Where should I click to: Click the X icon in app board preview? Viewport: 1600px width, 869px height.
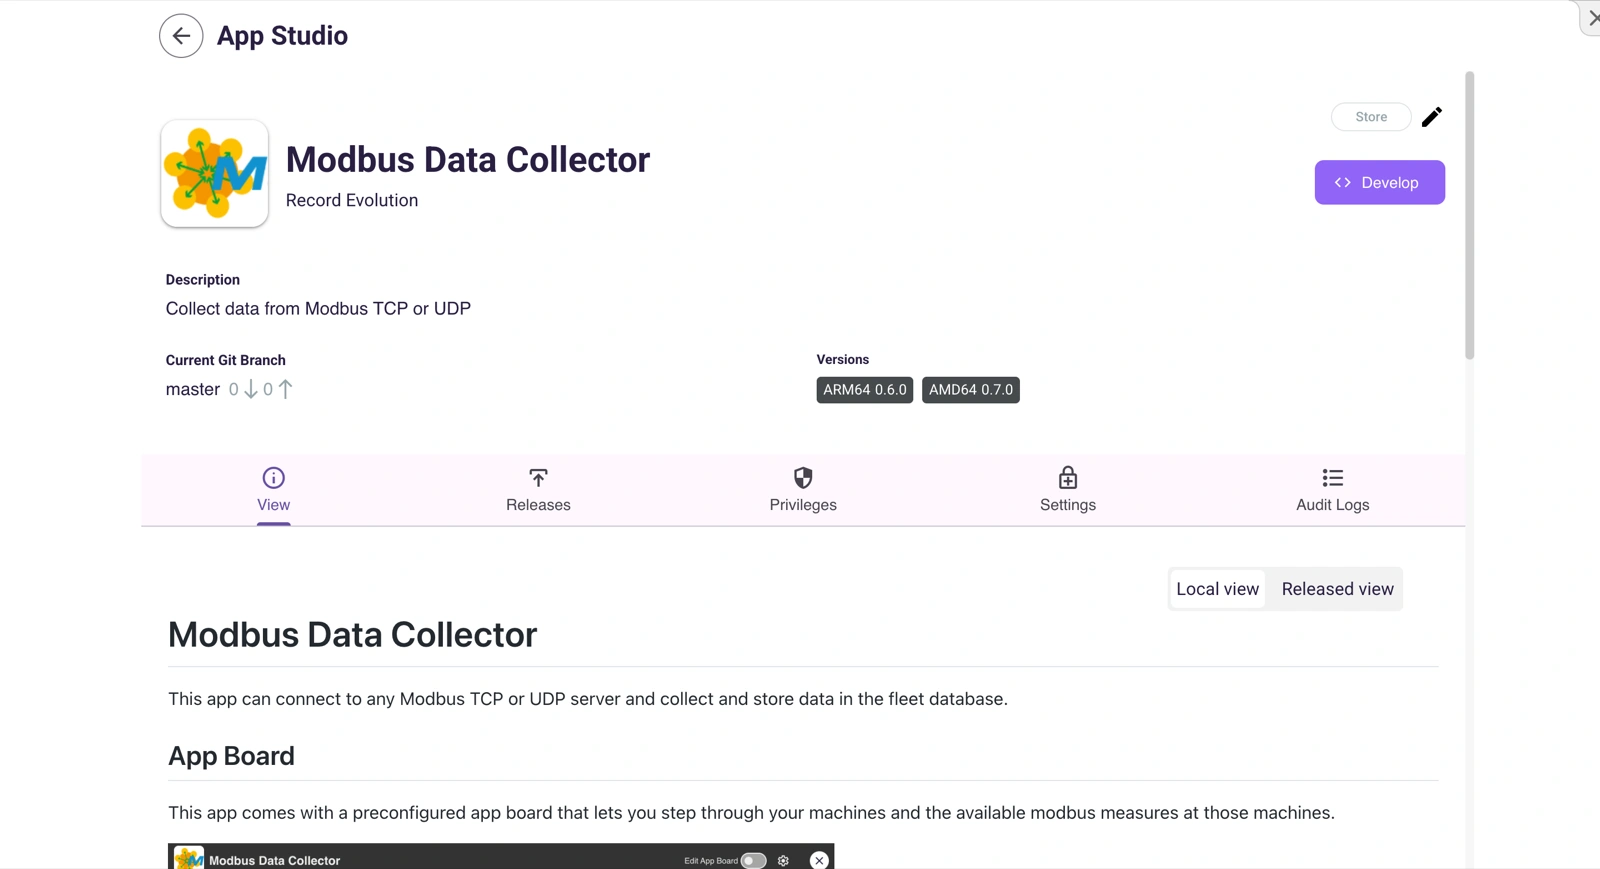[x=819, y=860]
